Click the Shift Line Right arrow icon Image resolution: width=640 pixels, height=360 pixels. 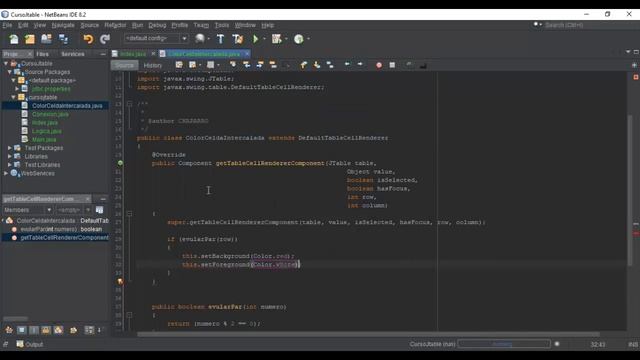click(360, 64)
